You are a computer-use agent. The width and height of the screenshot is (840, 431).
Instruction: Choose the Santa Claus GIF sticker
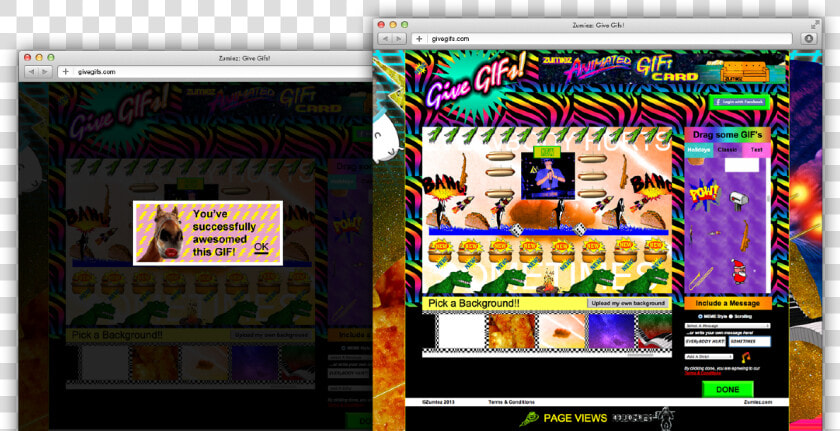pos(738,270)
